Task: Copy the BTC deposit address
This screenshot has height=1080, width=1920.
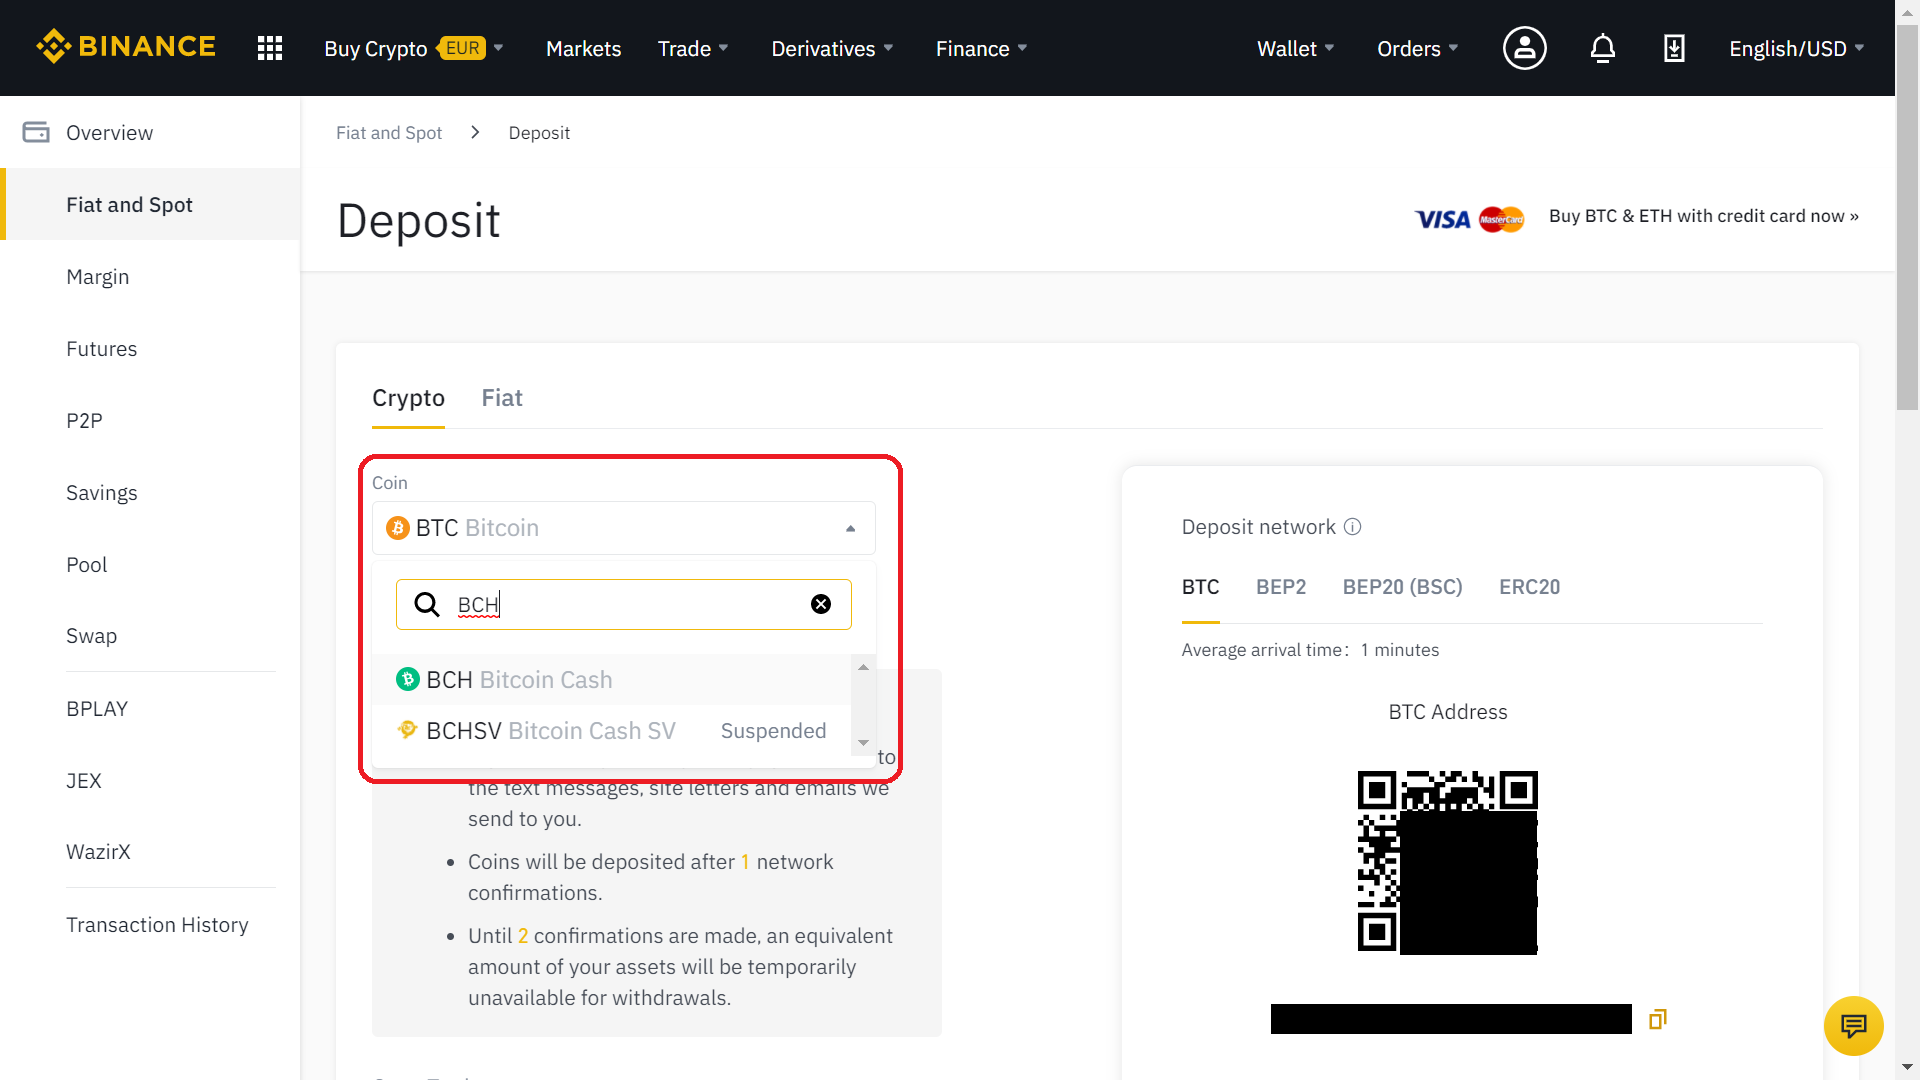Action: click(x=1657, y=1019)
